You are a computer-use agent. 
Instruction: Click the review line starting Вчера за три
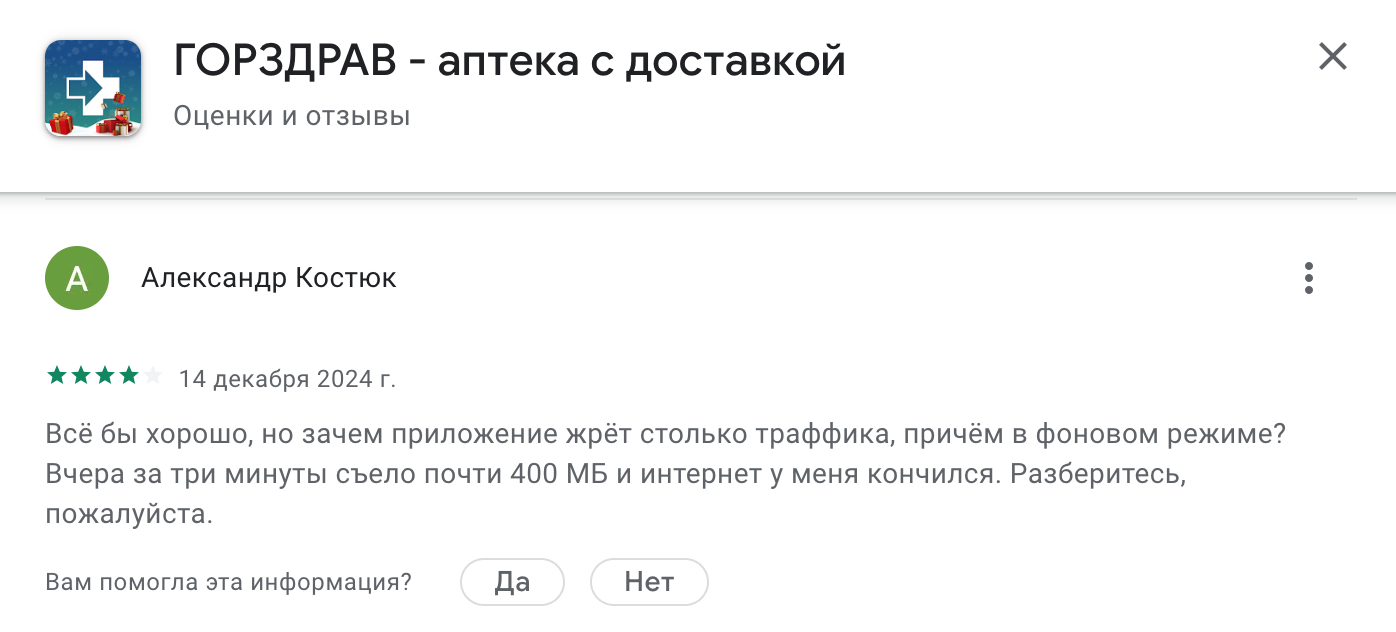click(x=614, y=474)
